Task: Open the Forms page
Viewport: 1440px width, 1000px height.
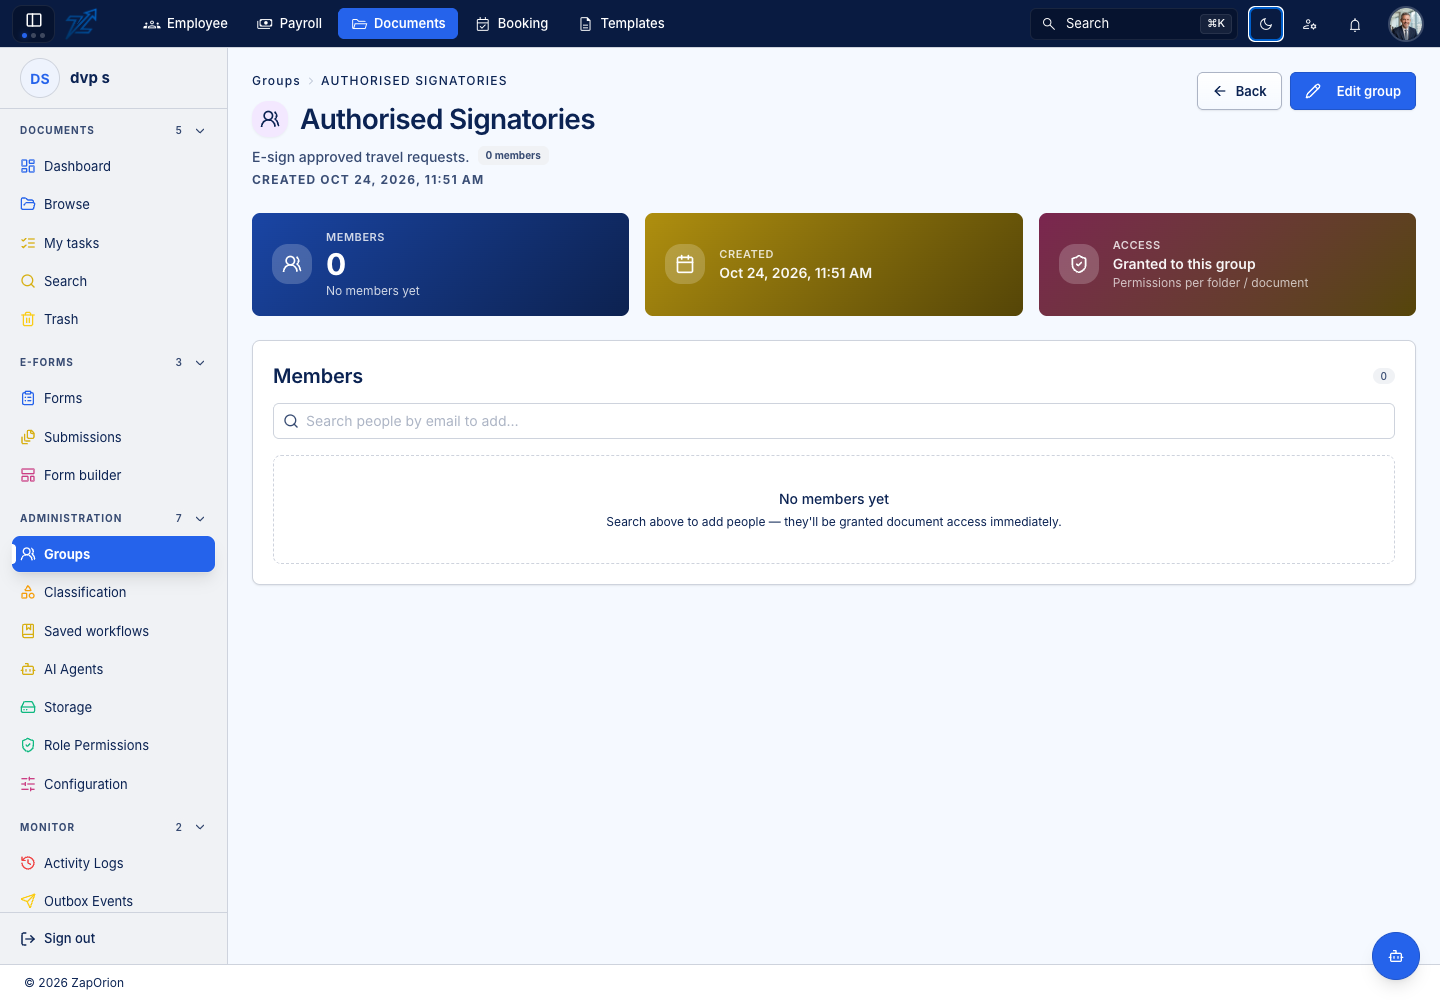Action: tap(114, 399)
